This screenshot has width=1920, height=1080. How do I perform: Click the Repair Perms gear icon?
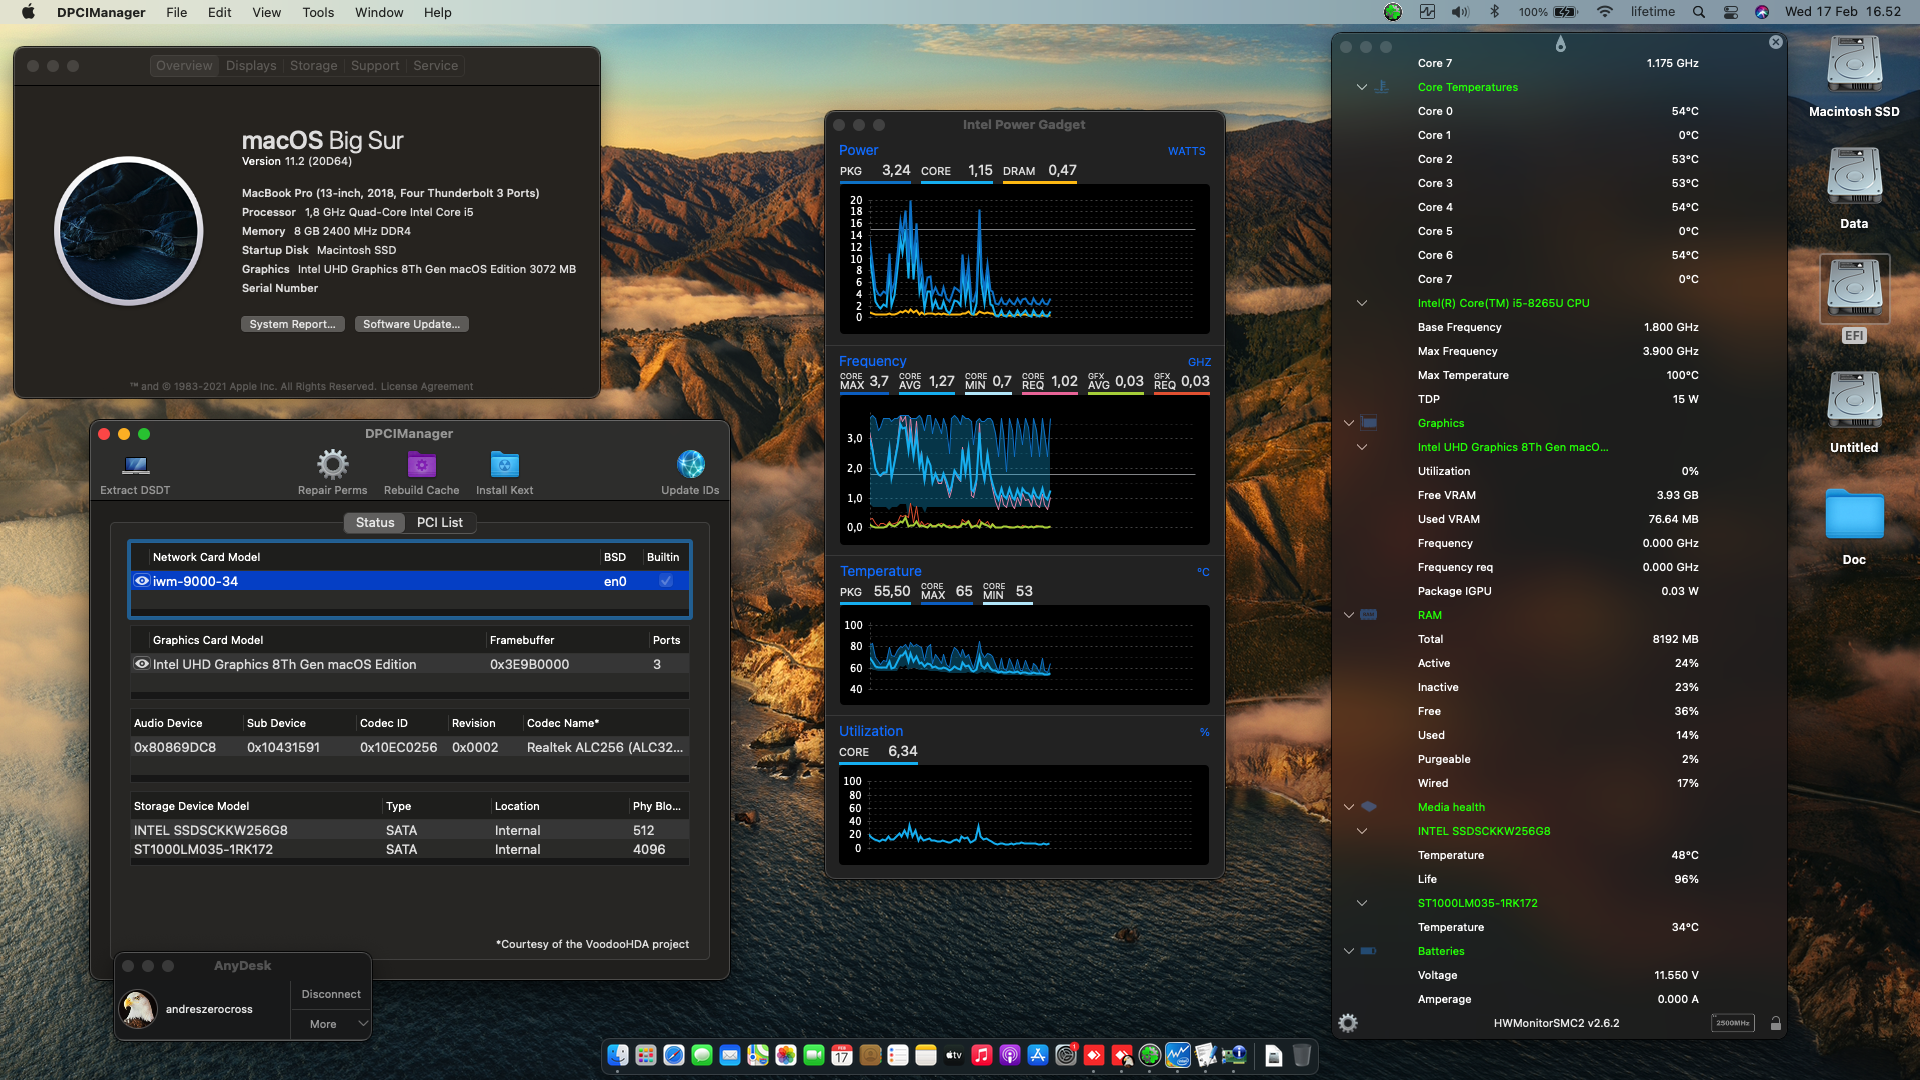coord(332,464)
